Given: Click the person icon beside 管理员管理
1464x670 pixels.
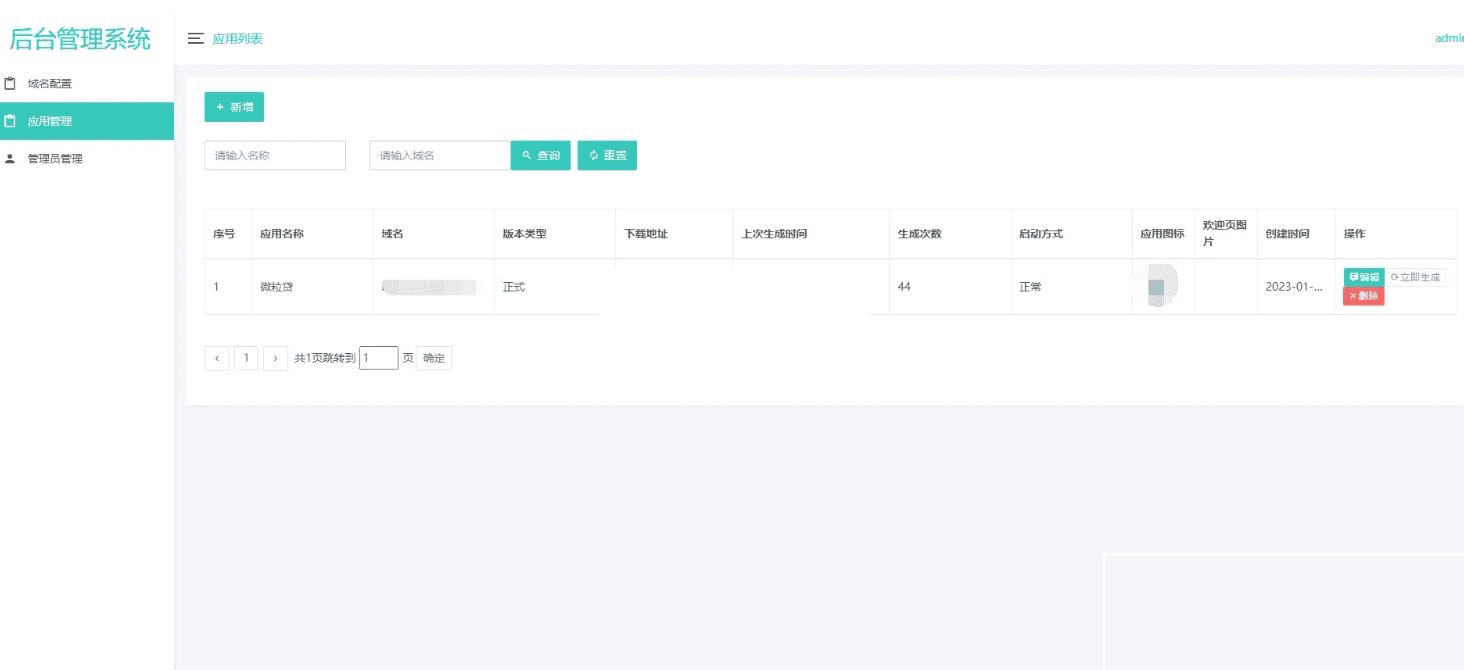Looking at the screenshot, I should coord(11,158).
